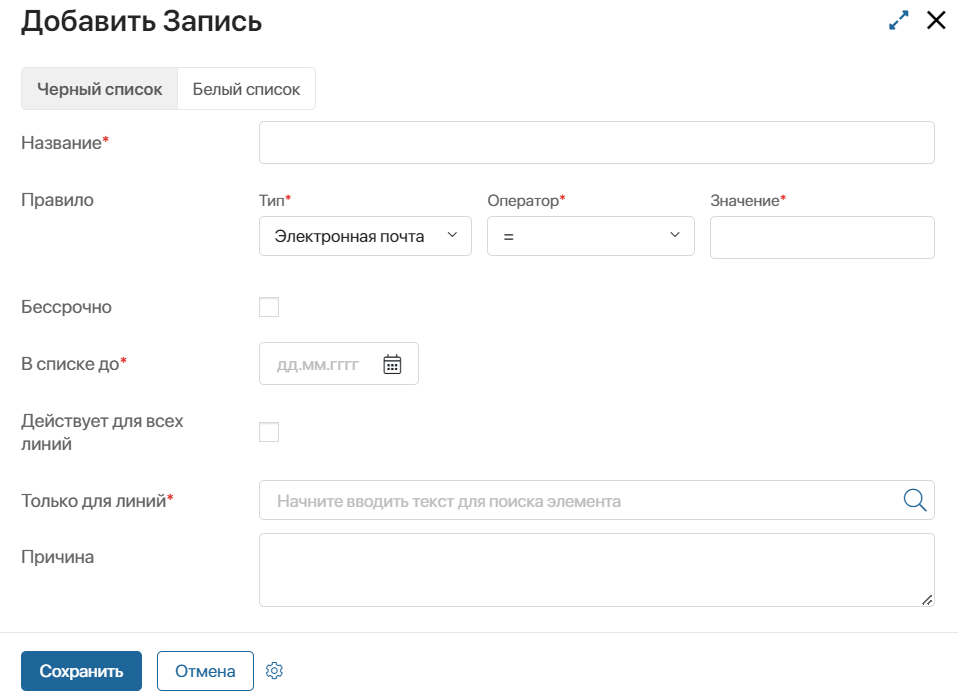Image resolution: width=958 pixels, height=699 pixels.
Task: Open the Электронная почта type dropdown
Action: tap(350, 237)
